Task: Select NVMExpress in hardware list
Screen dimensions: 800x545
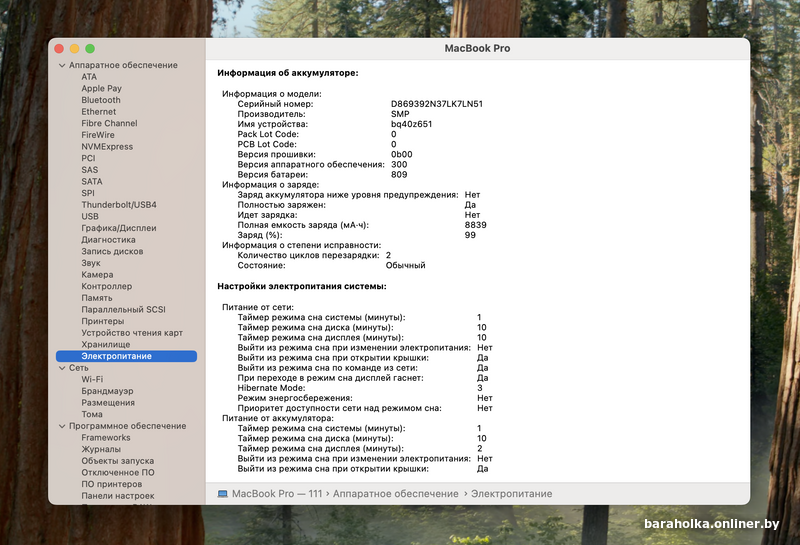Action: point(107,147)
